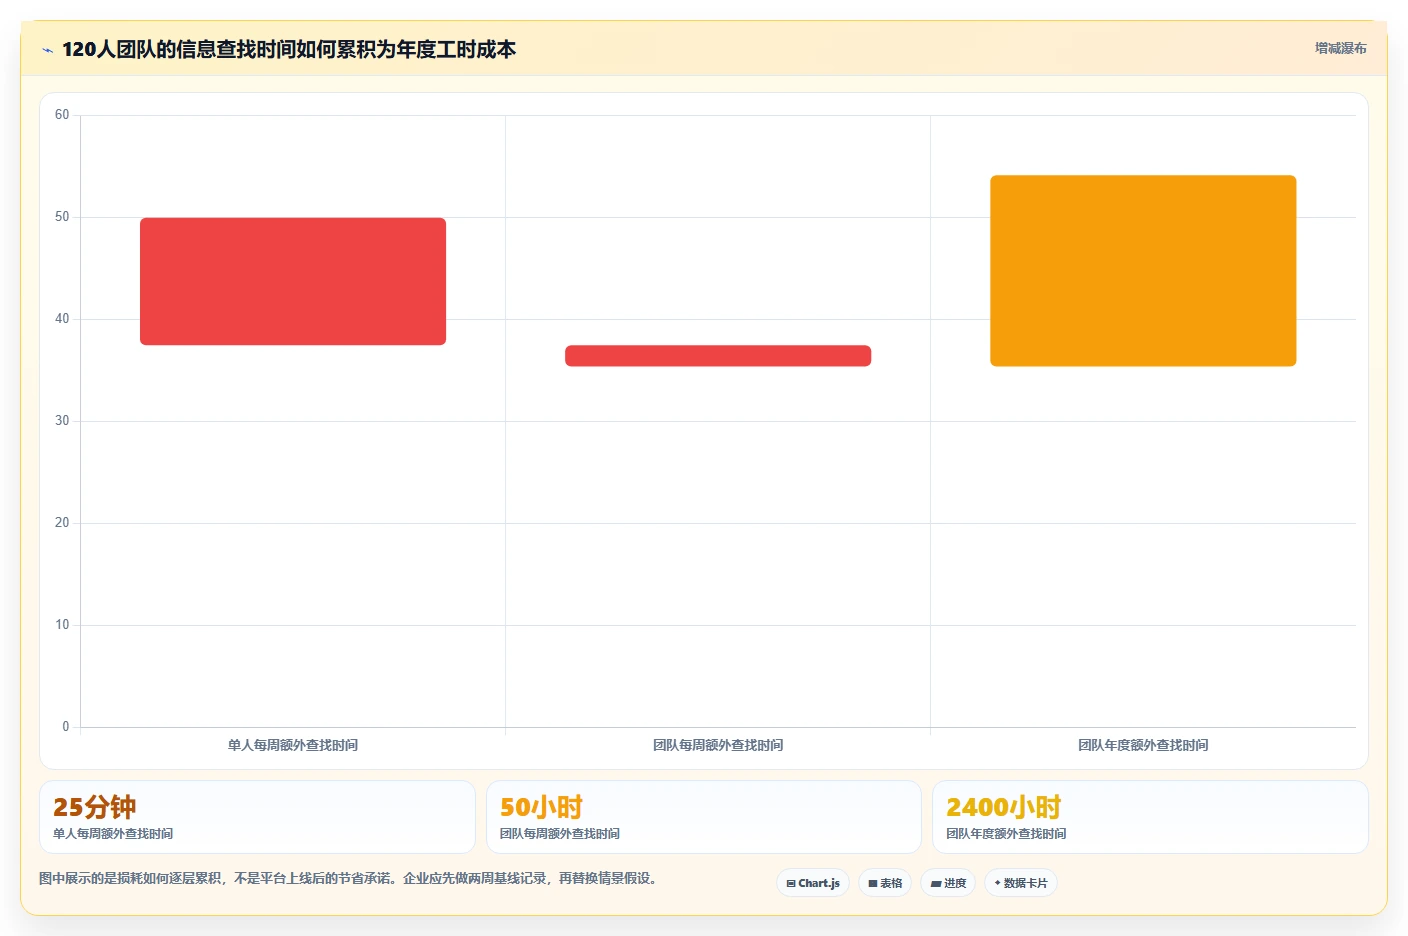
Task: Click y-axis tick value 50
Action: pyautogui.click(x=62, y=217)
